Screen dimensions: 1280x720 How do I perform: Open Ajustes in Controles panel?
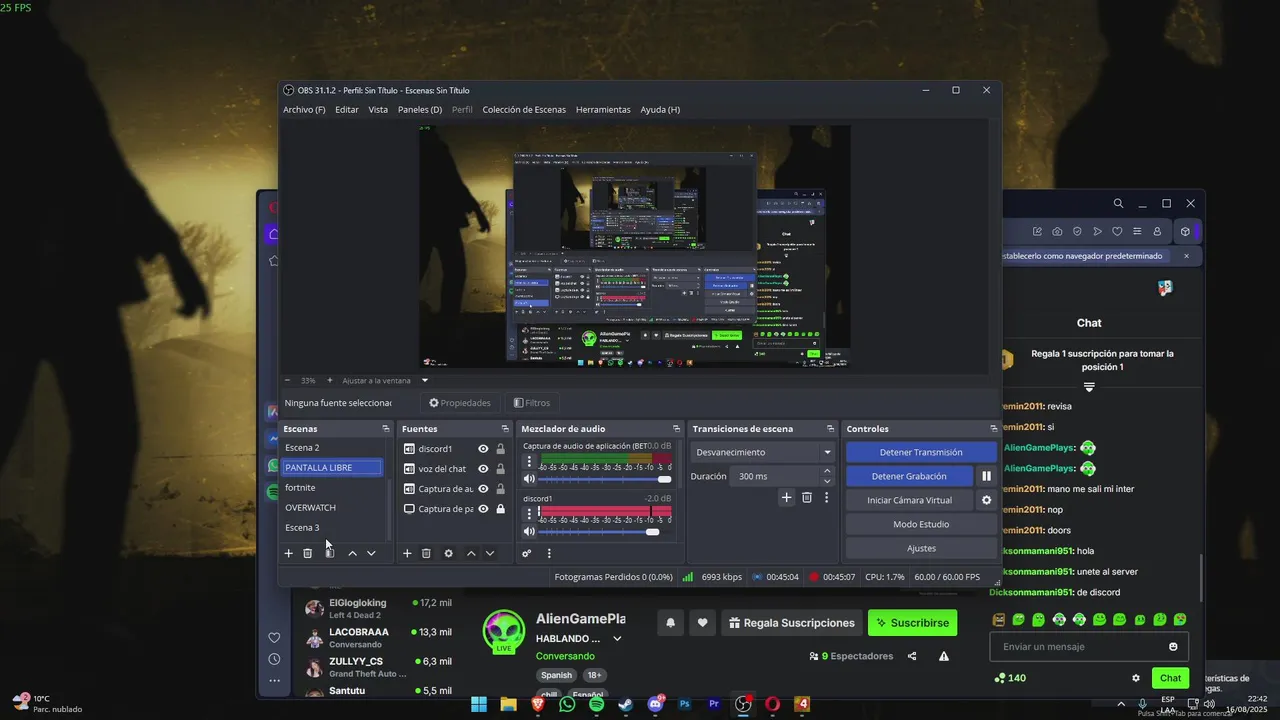coord(921,548)
